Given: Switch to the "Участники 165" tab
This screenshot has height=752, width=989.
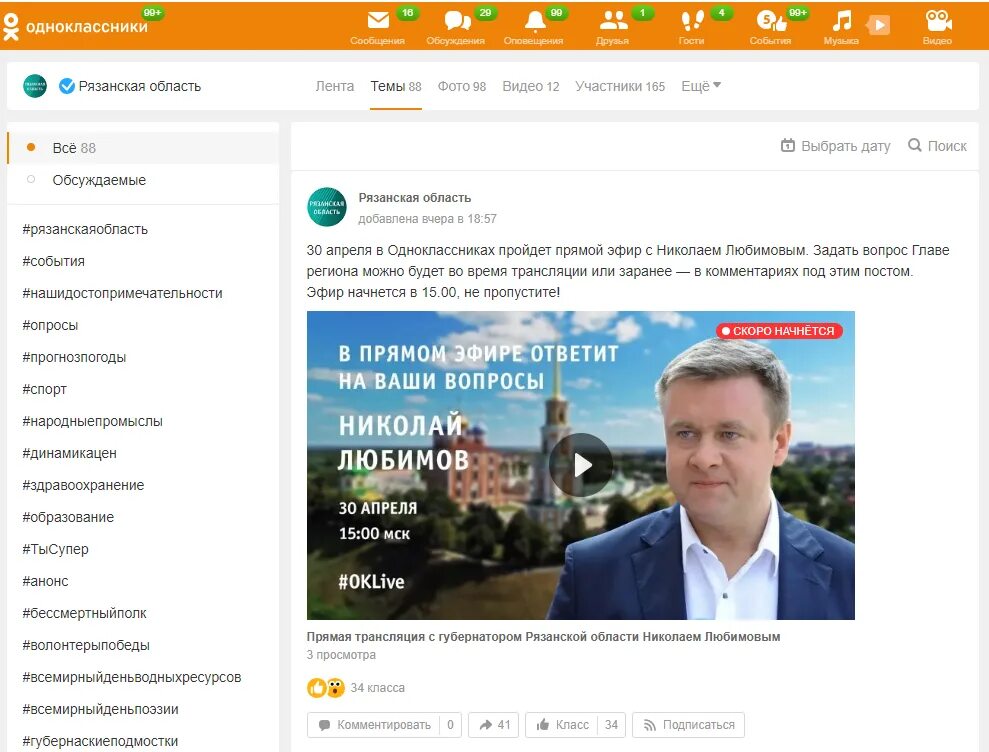Looking at the screenshot, I should point(619,86).
